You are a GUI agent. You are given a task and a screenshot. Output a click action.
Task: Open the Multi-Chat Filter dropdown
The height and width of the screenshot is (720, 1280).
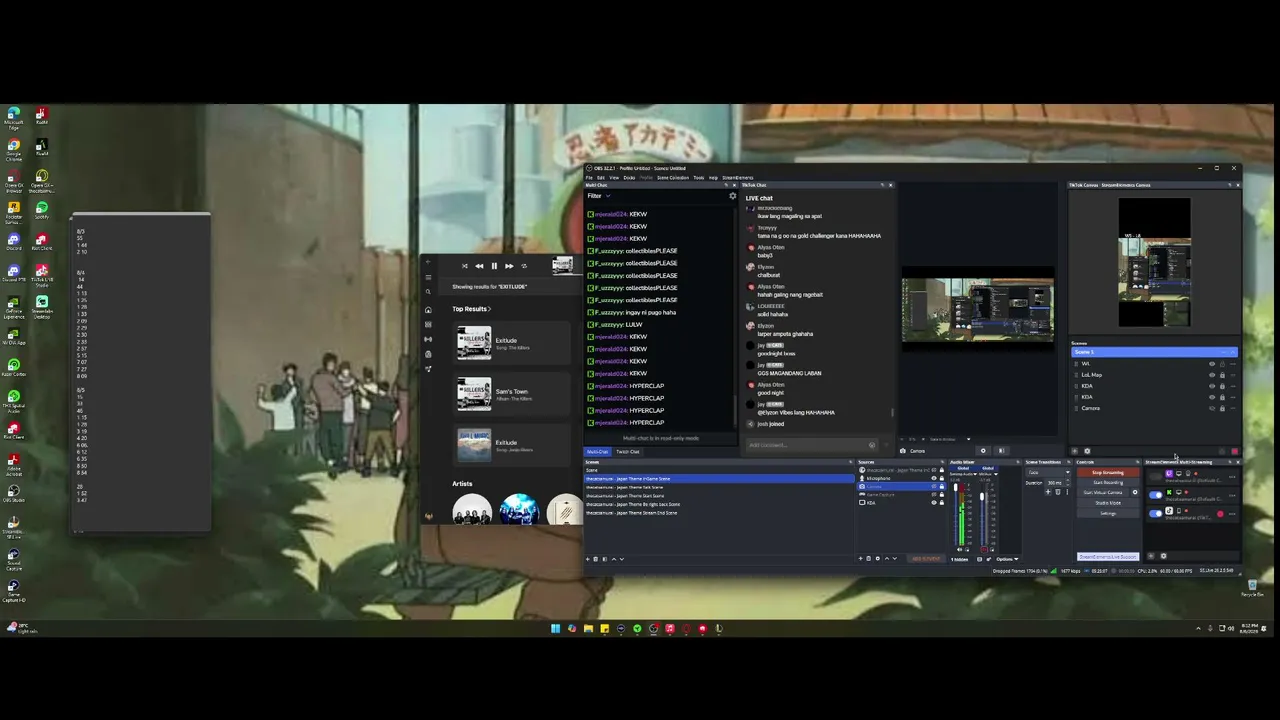point(598,196)
